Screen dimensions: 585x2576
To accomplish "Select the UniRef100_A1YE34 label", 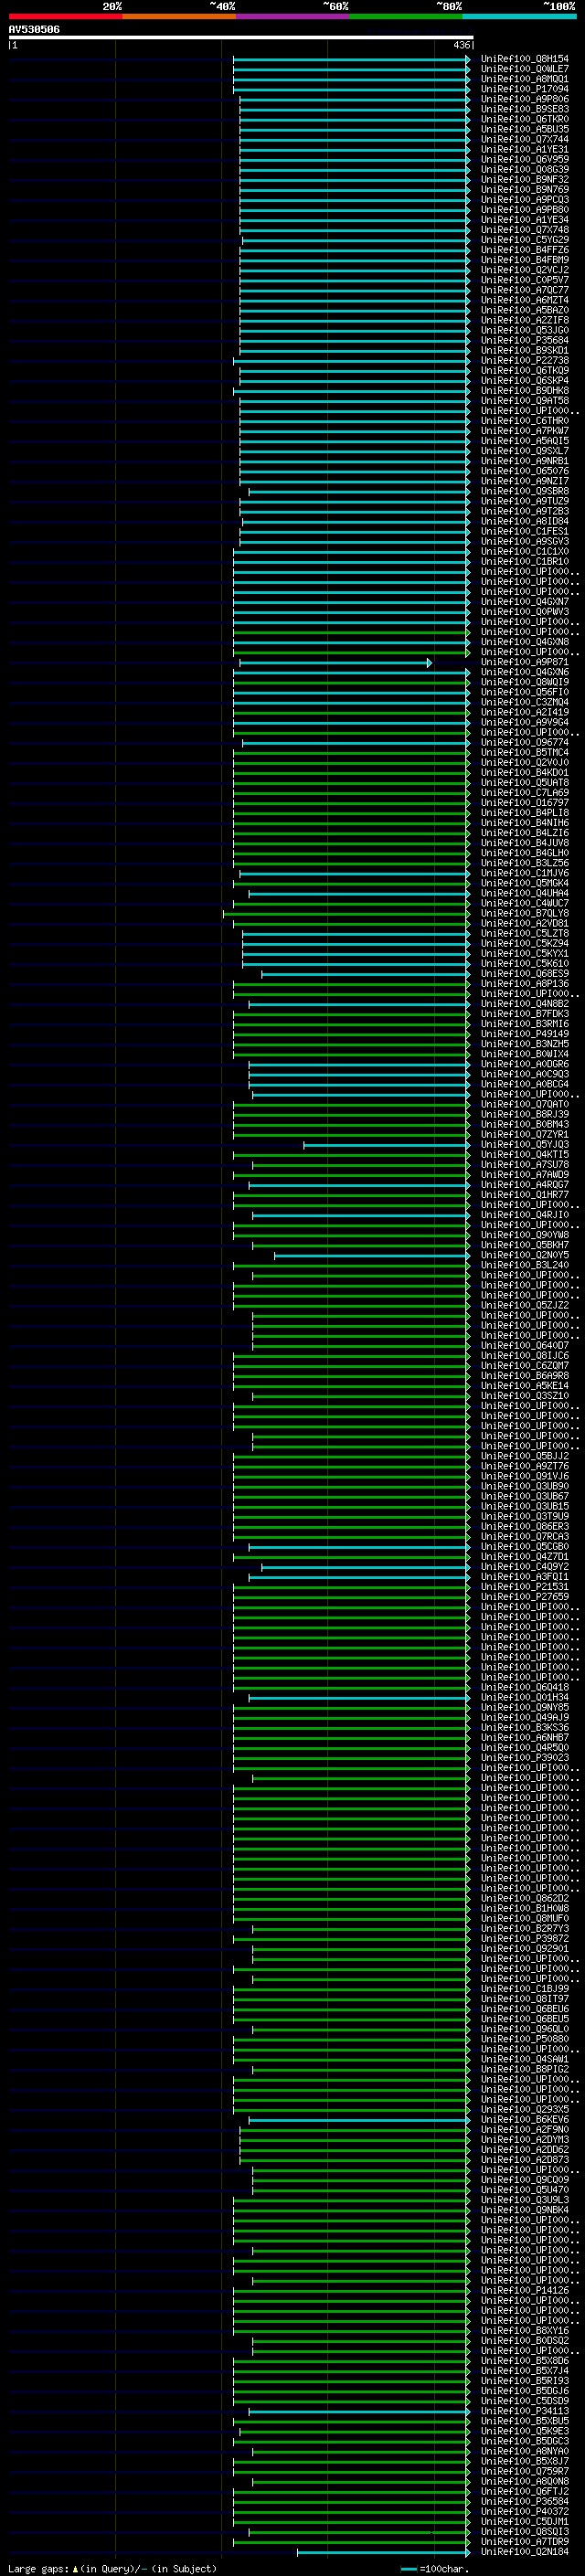I will click(525, 220).
